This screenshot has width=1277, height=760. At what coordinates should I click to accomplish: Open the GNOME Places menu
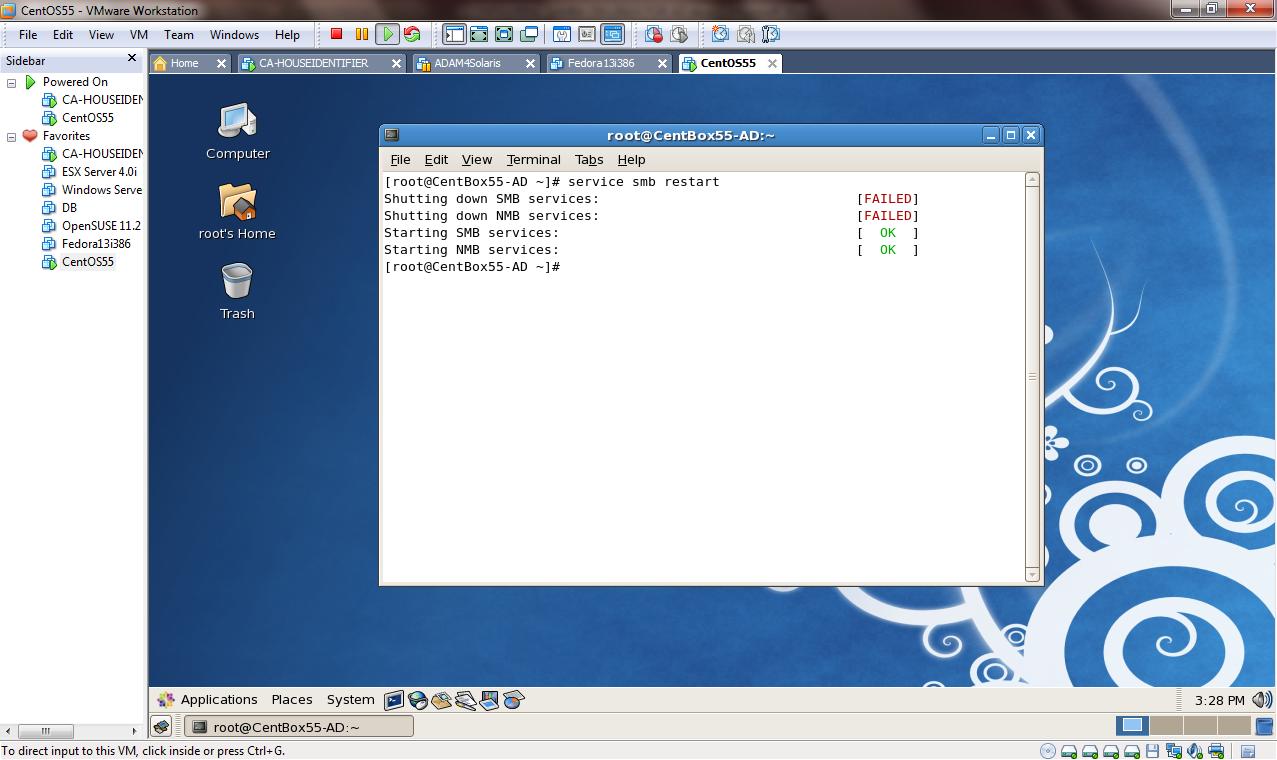[x=292, y=700]
